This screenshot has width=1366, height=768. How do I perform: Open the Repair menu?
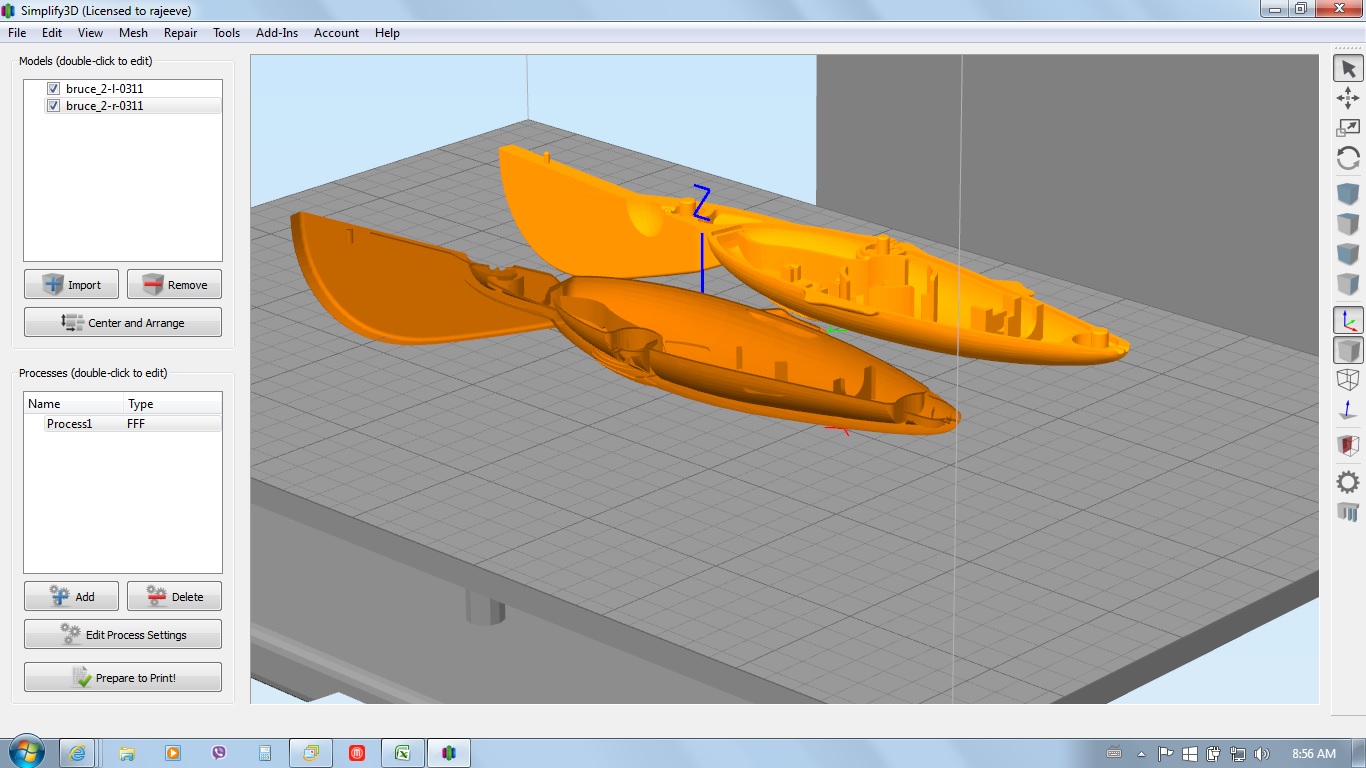[181, 33]
